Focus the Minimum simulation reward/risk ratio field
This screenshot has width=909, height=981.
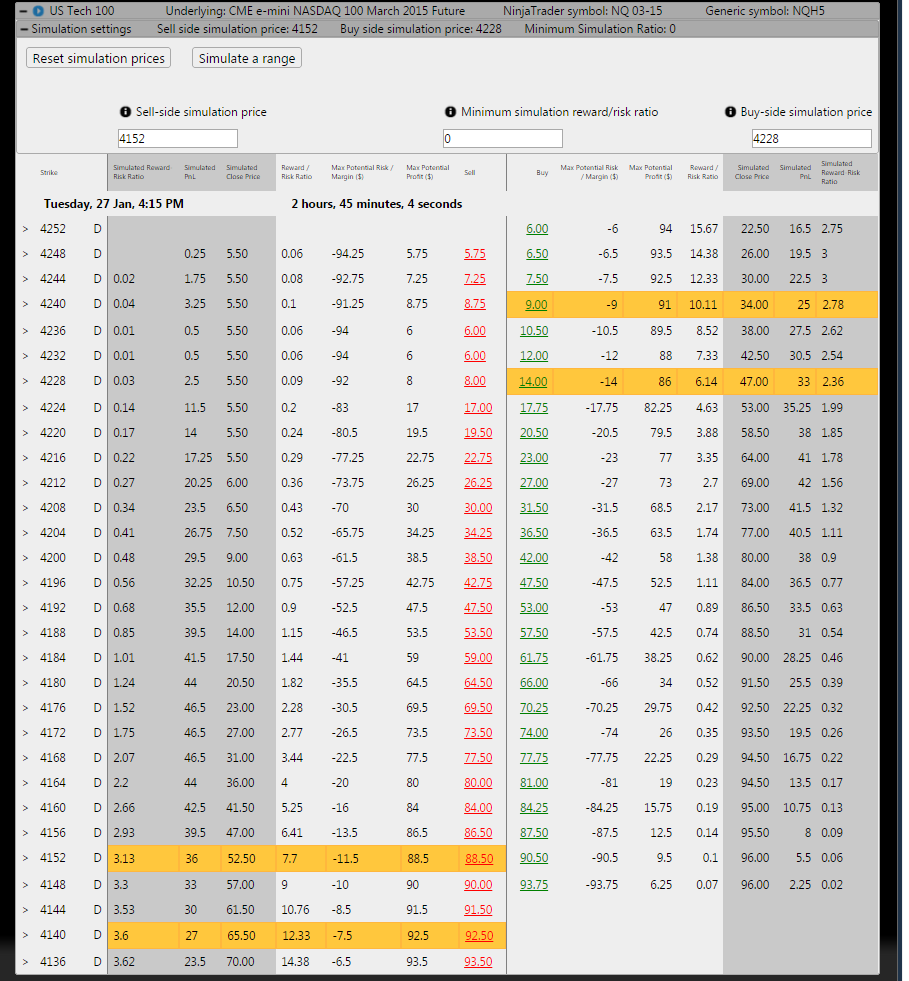(502, 138)
